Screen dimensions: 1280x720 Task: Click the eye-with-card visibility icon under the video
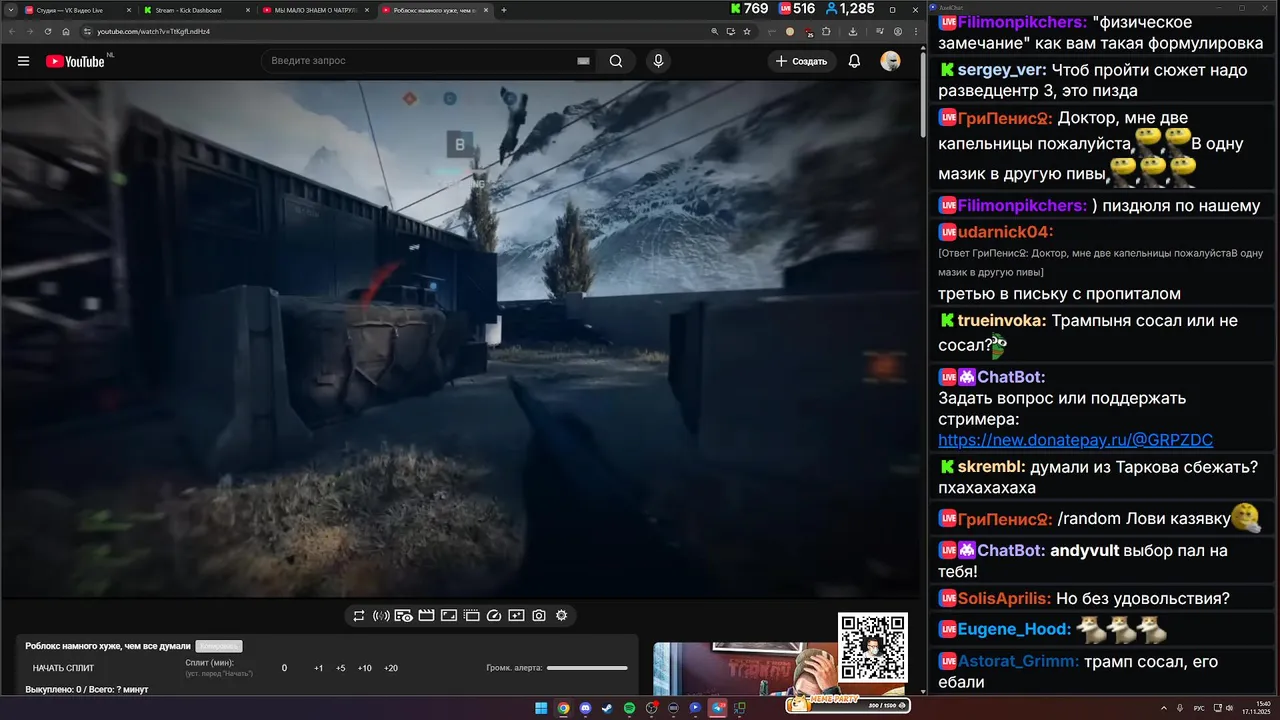tap(404, 616)
